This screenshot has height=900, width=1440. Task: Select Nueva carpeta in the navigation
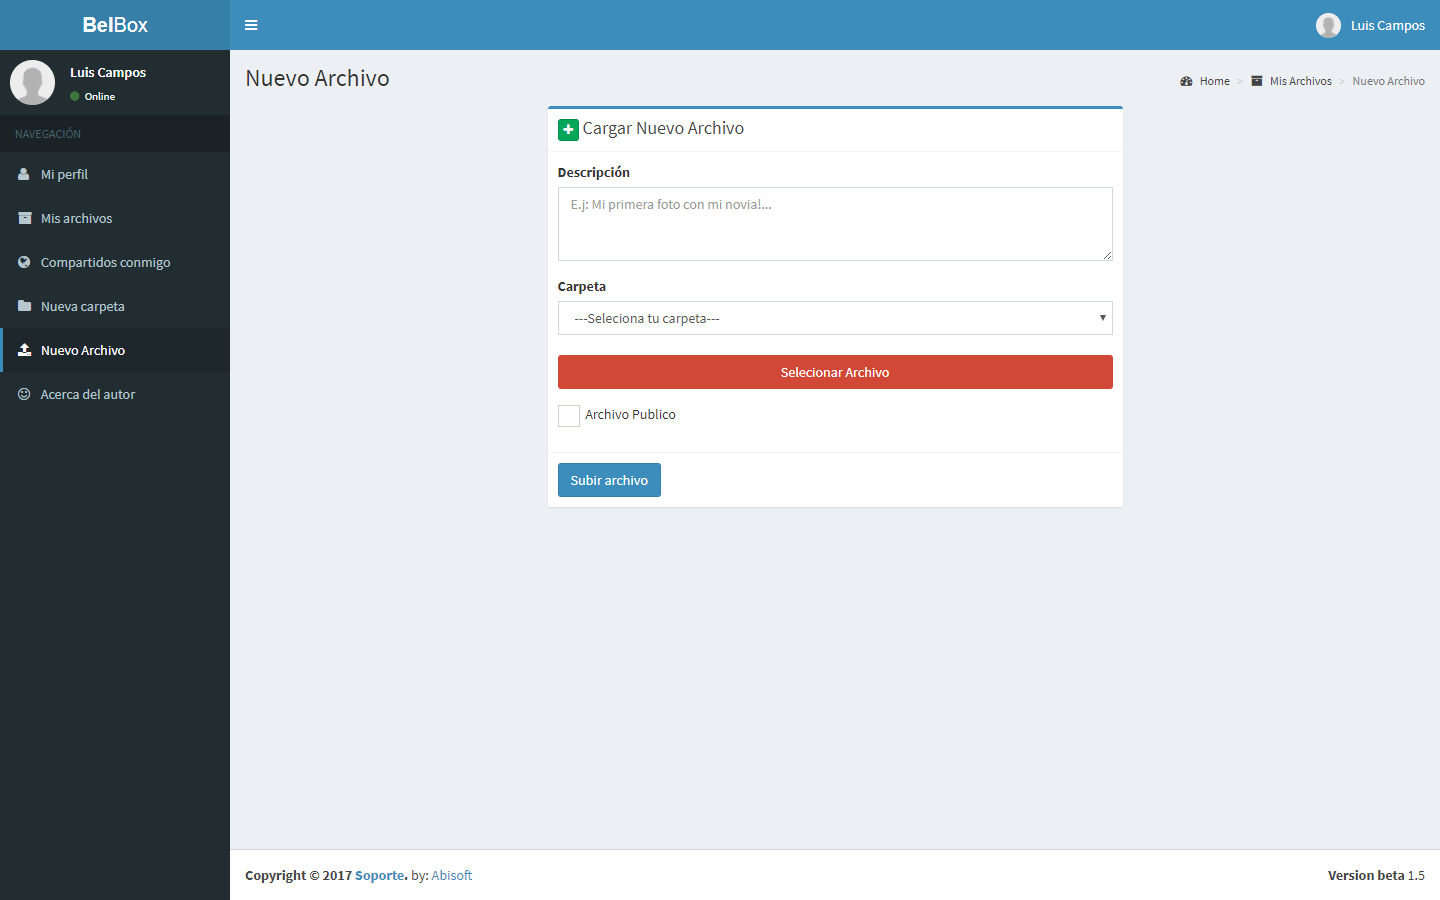[x=115, y=306]
